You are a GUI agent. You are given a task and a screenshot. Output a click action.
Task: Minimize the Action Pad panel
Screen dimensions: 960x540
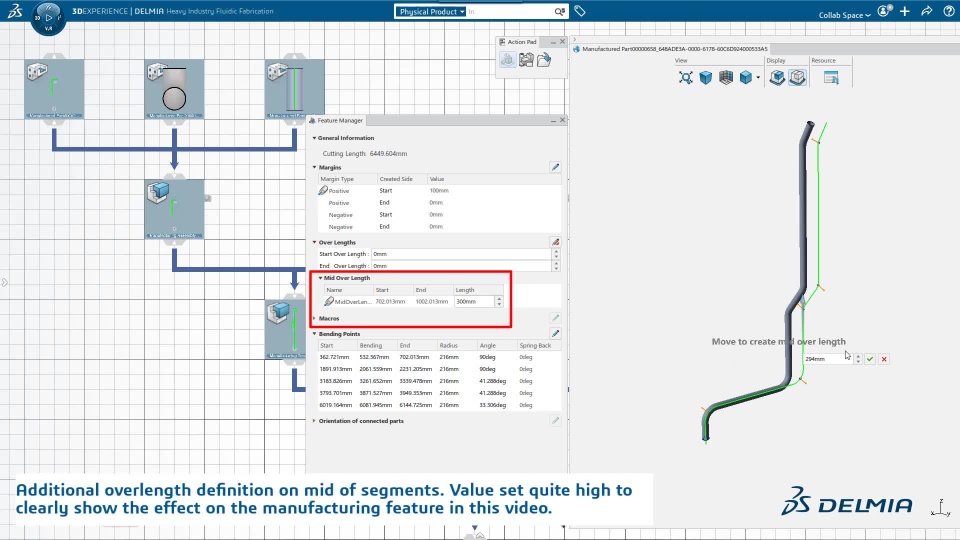coord(553,42)
